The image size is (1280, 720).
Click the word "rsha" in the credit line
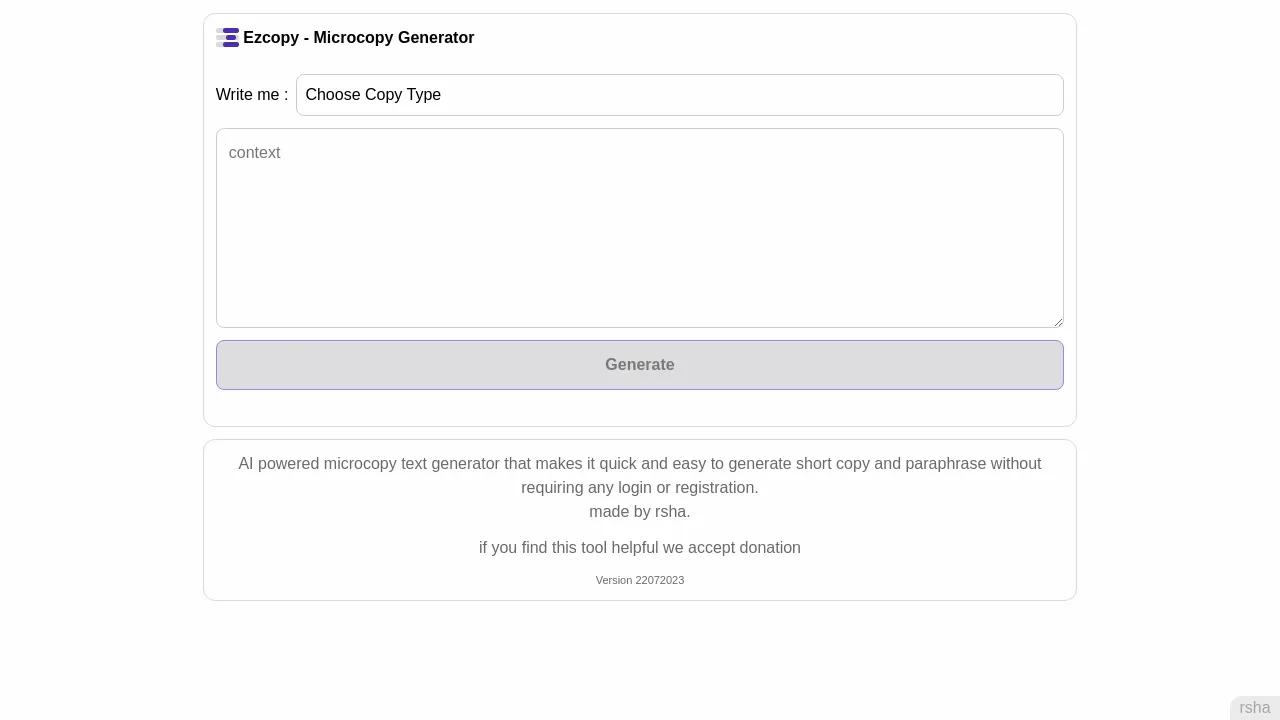click(x=670, y=512)
